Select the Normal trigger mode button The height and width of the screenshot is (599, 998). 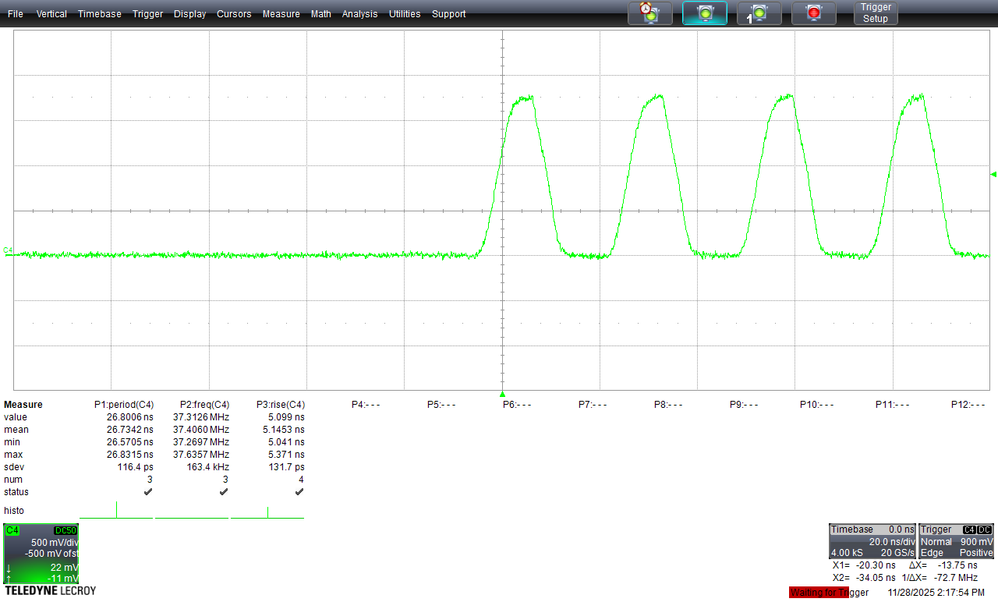coord(705,13)
